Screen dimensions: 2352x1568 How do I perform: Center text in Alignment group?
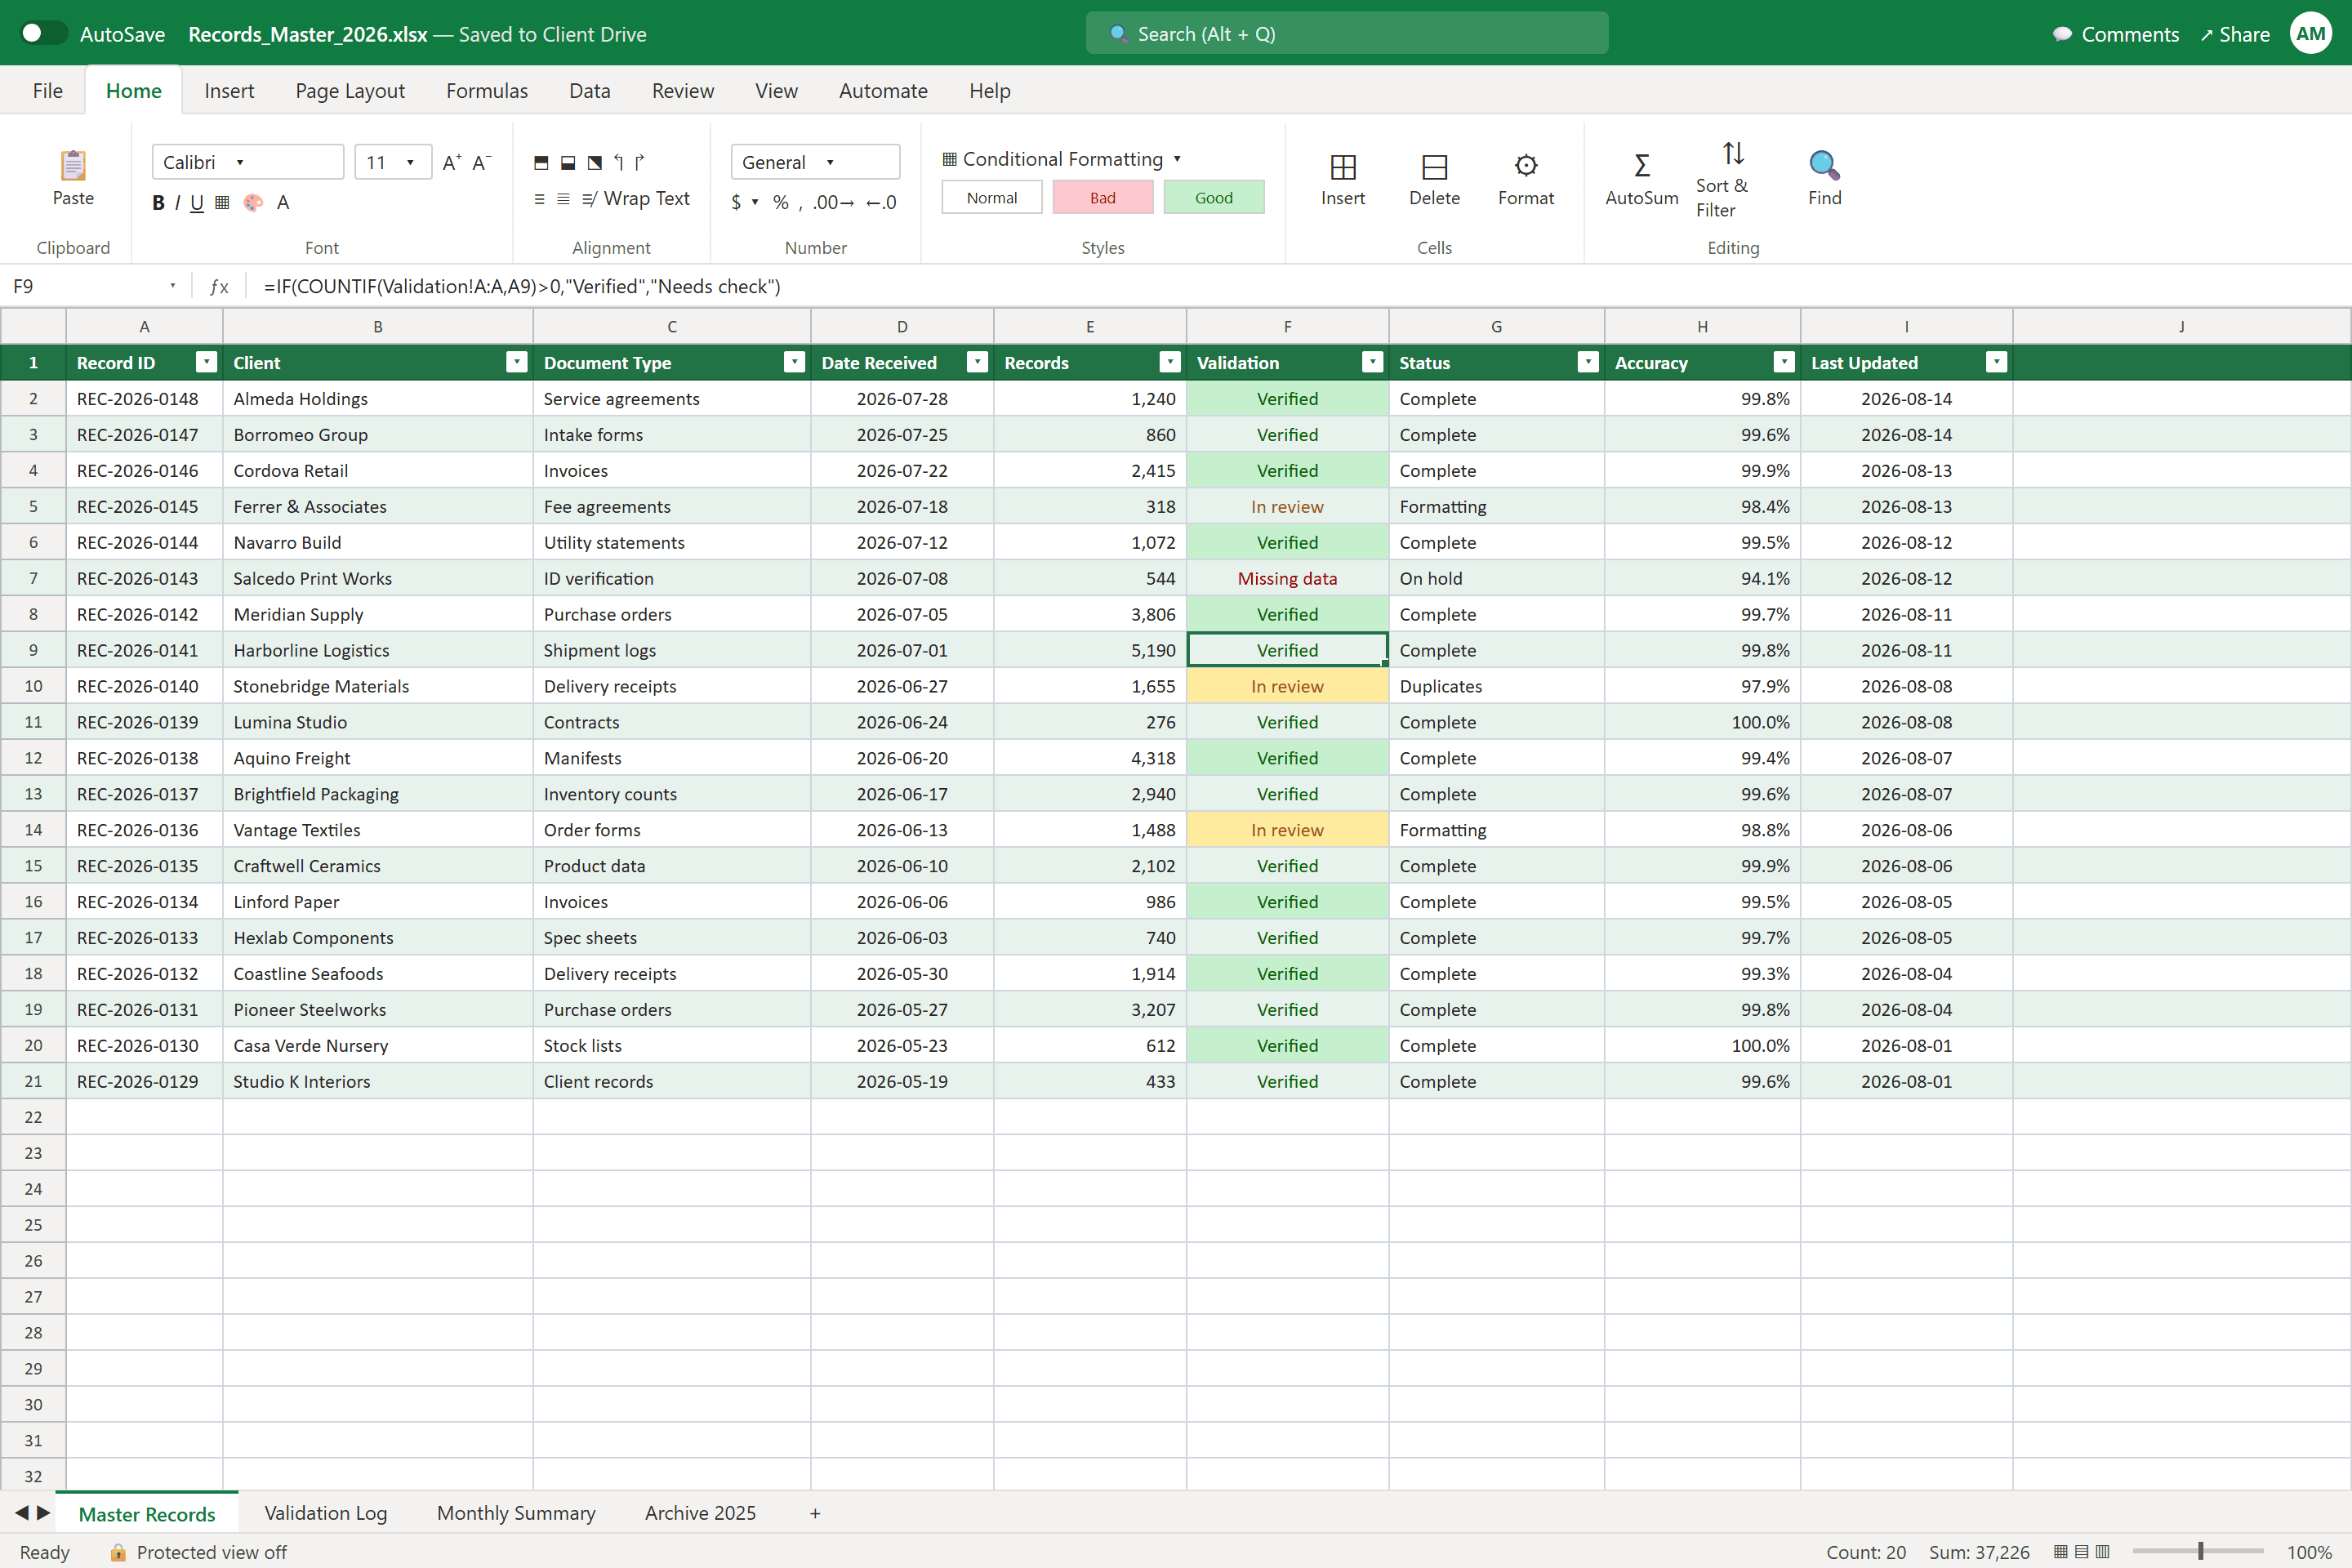click(x=564, y=199)
